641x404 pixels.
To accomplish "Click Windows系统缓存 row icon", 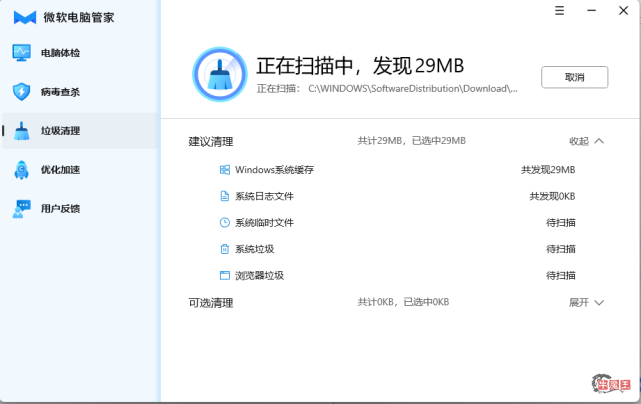I will point(225,170).
